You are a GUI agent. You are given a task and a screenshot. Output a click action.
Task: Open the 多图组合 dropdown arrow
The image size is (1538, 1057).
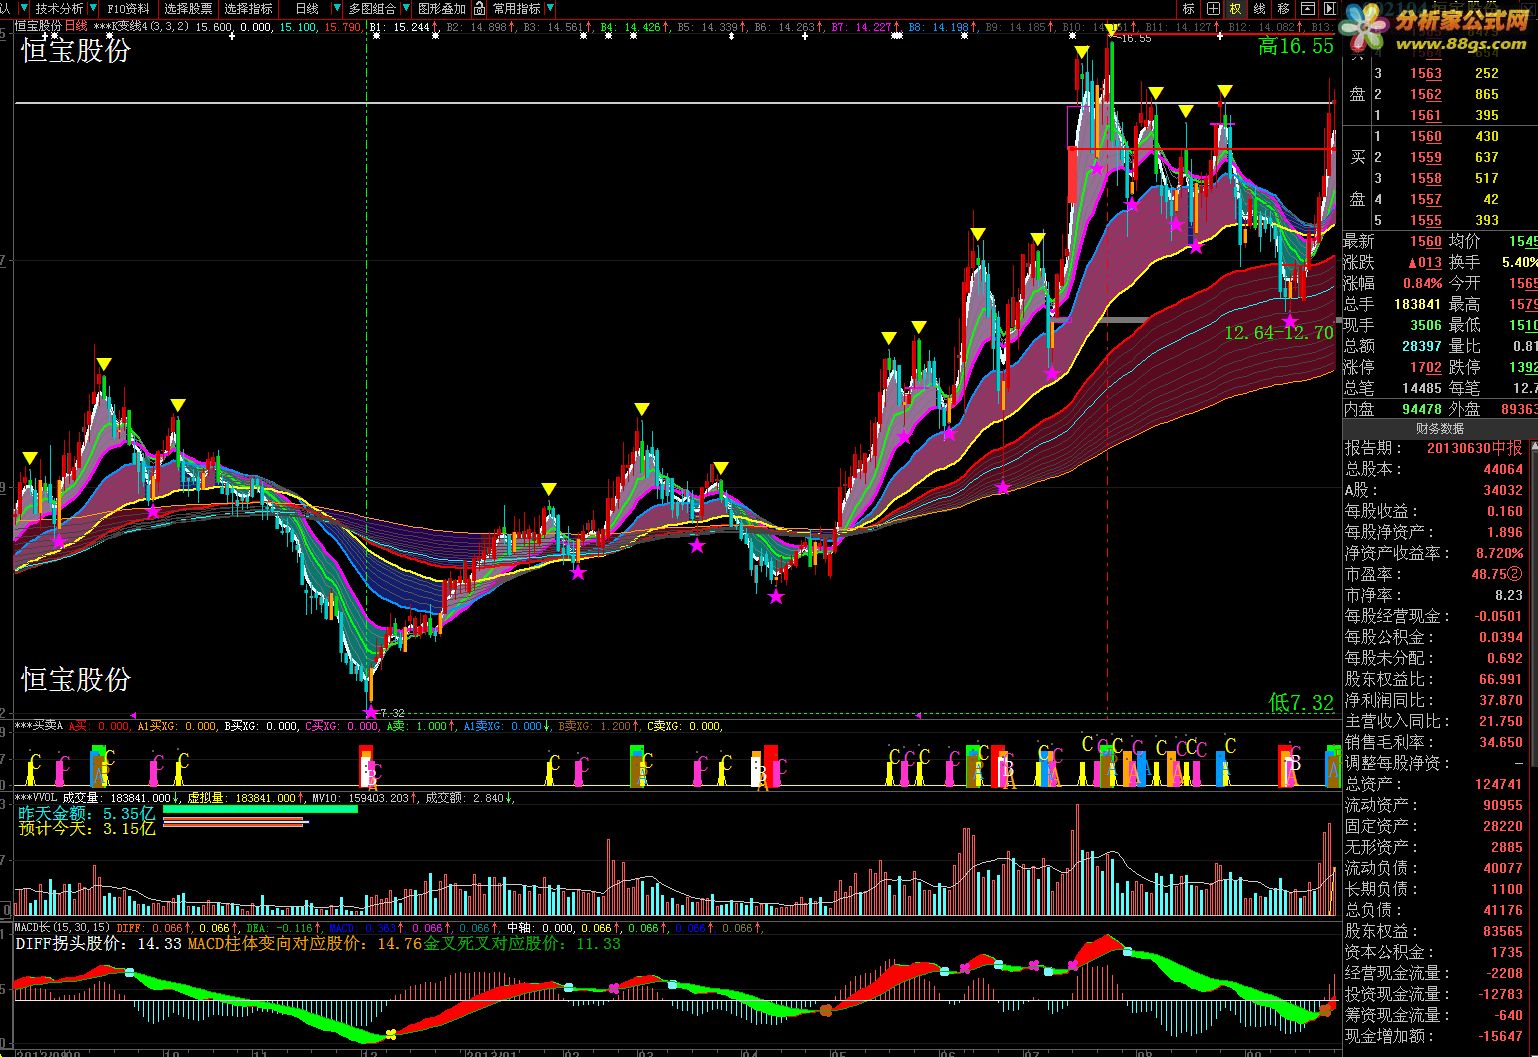pos(404,8)
